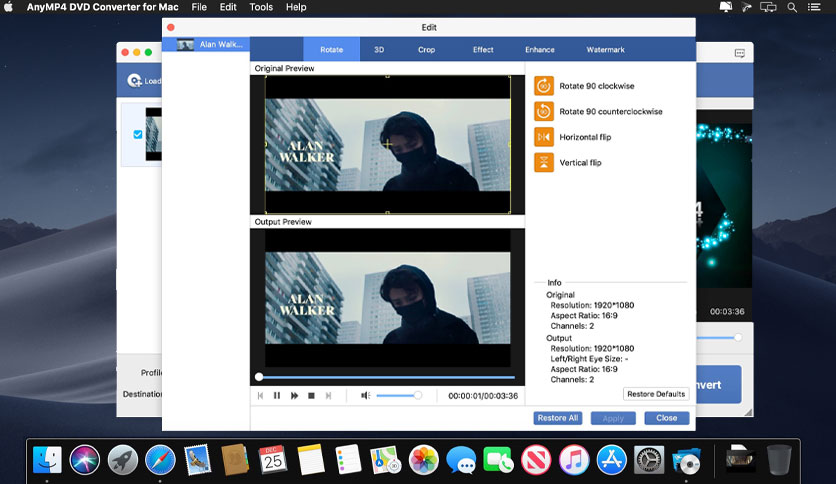Viewport: 836px width, 484px height.
Task: Click the Apply button
Action: [613, 418]
